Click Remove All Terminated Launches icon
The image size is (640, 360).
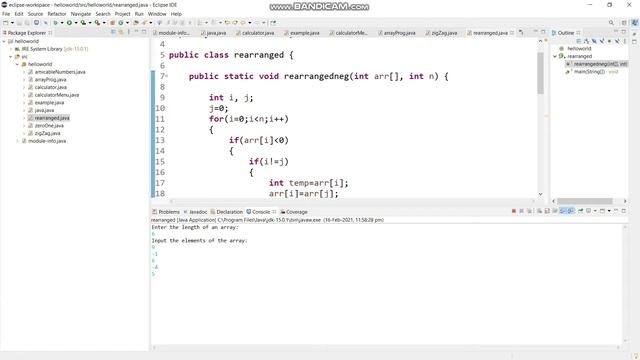point(529,211)
